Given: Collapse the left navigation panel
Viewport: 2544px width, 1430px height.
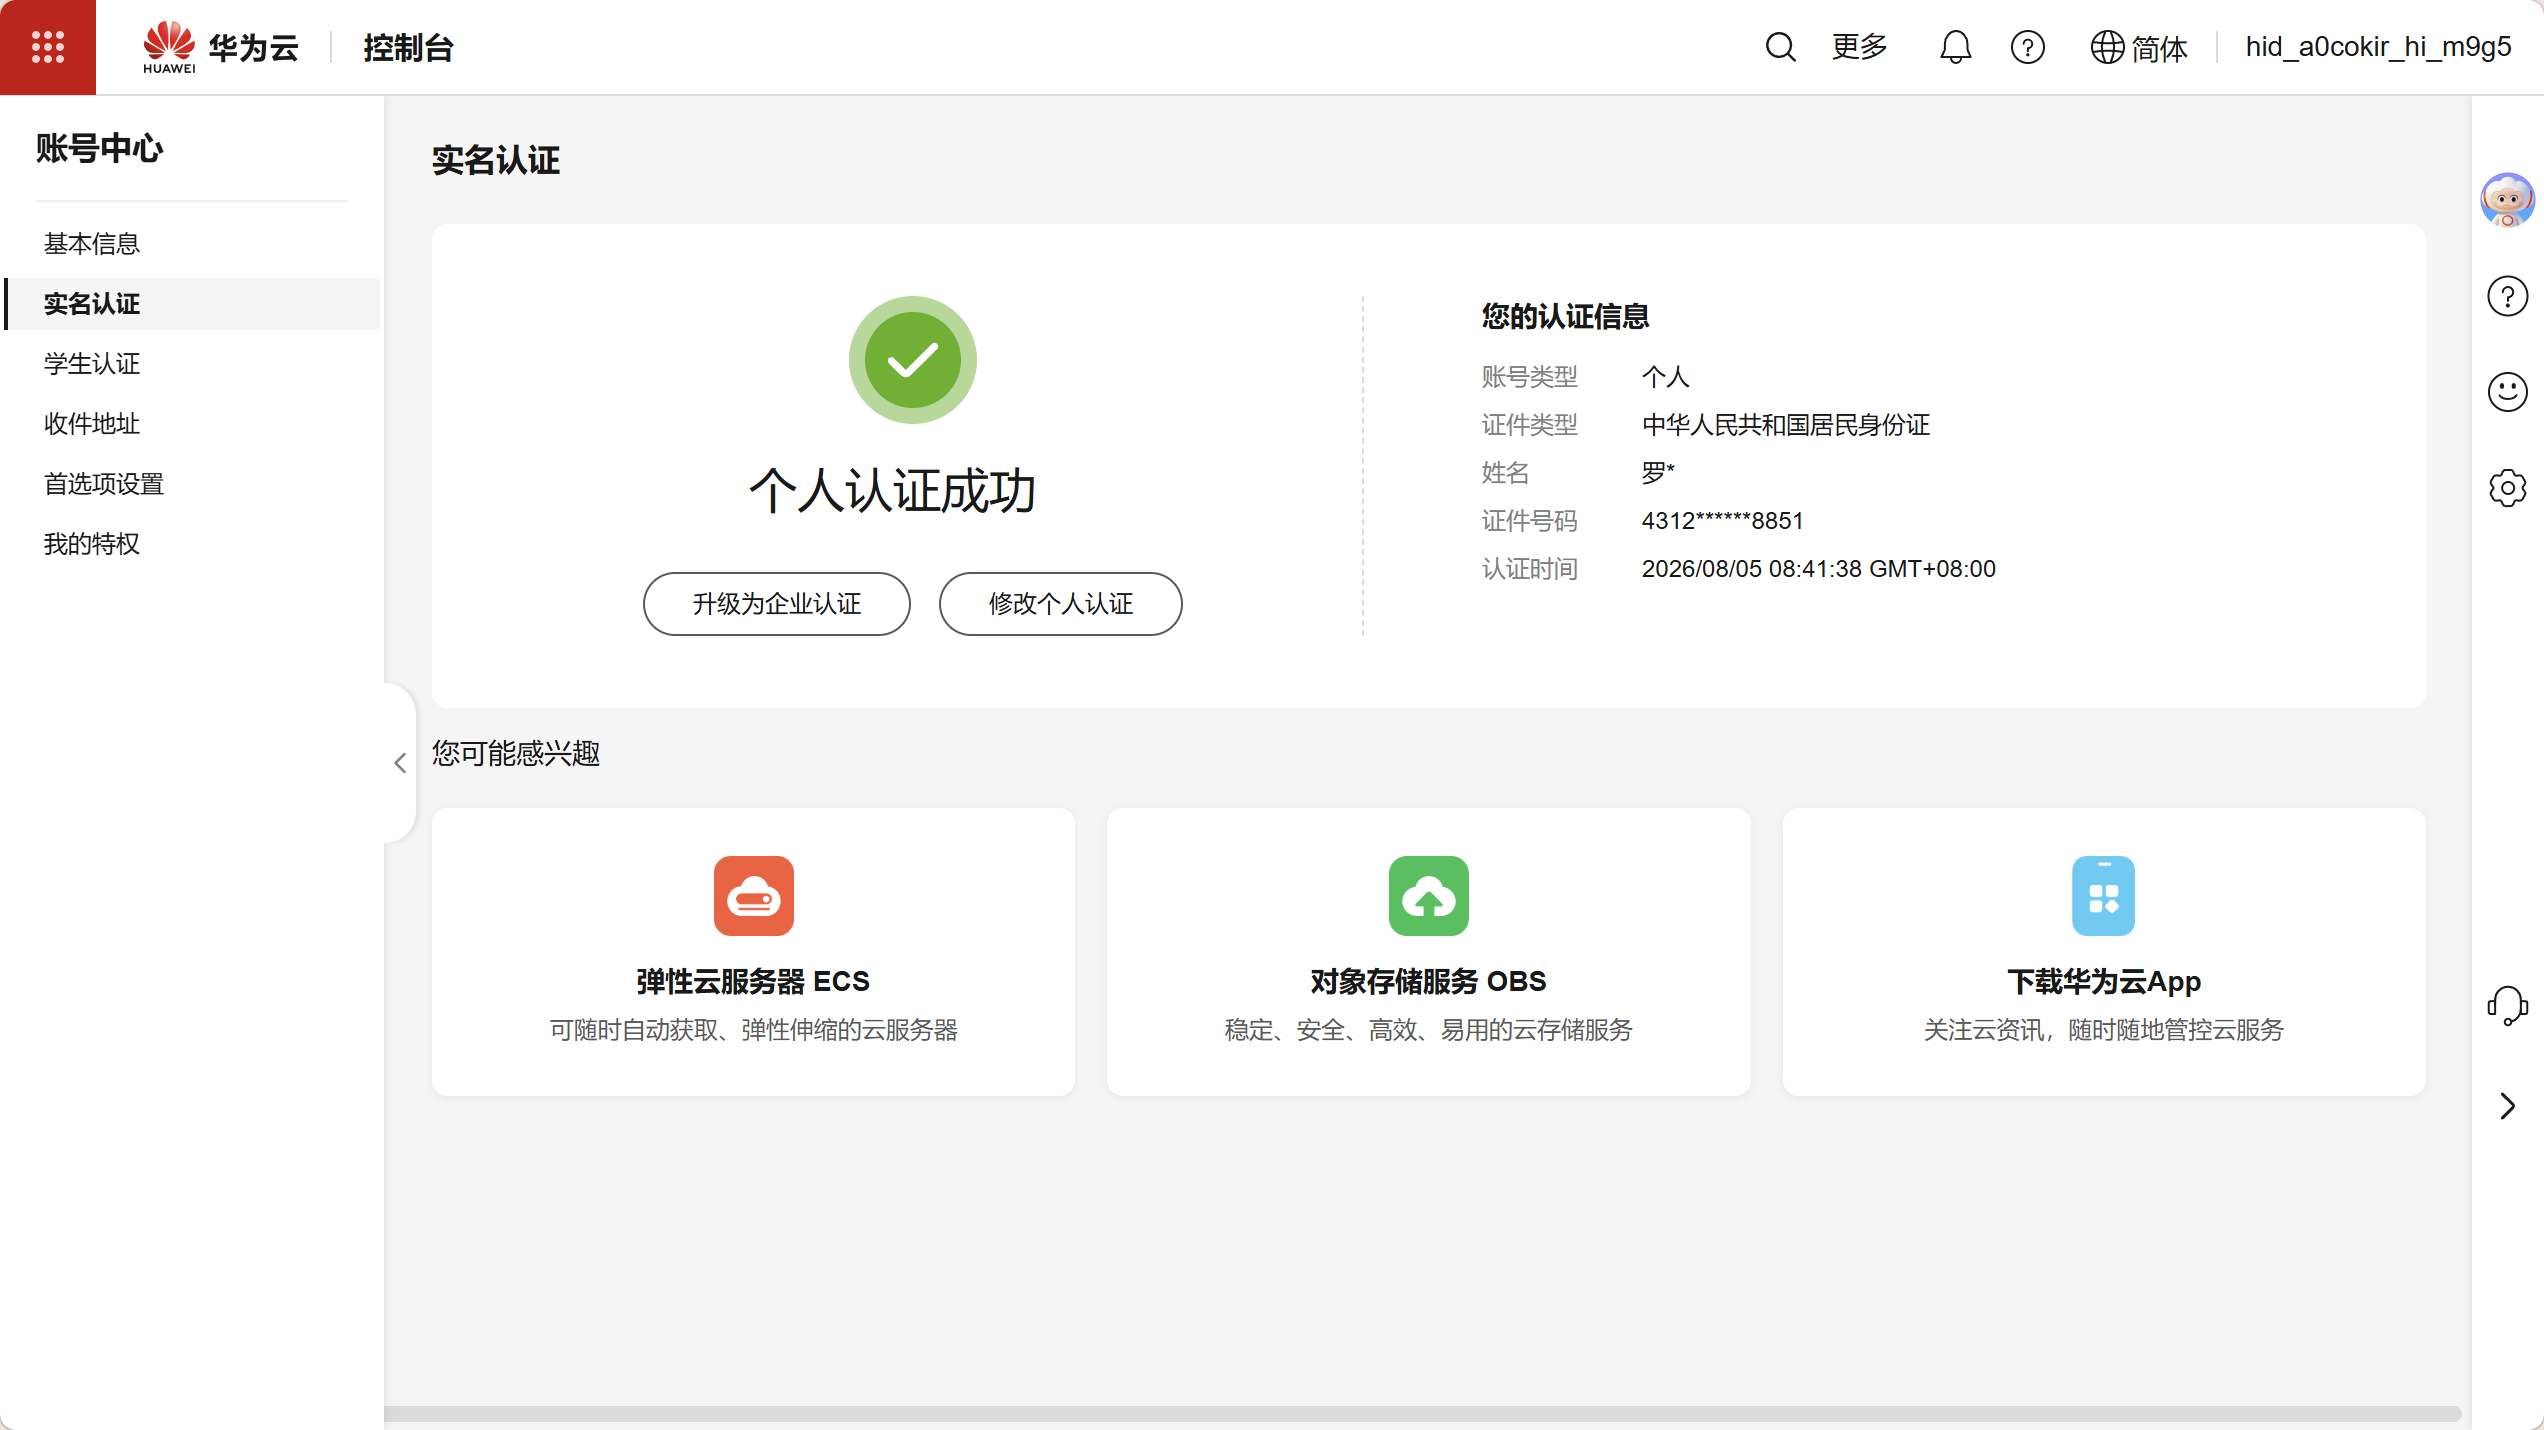Looking at the screenshot, I should pos(400,764).
